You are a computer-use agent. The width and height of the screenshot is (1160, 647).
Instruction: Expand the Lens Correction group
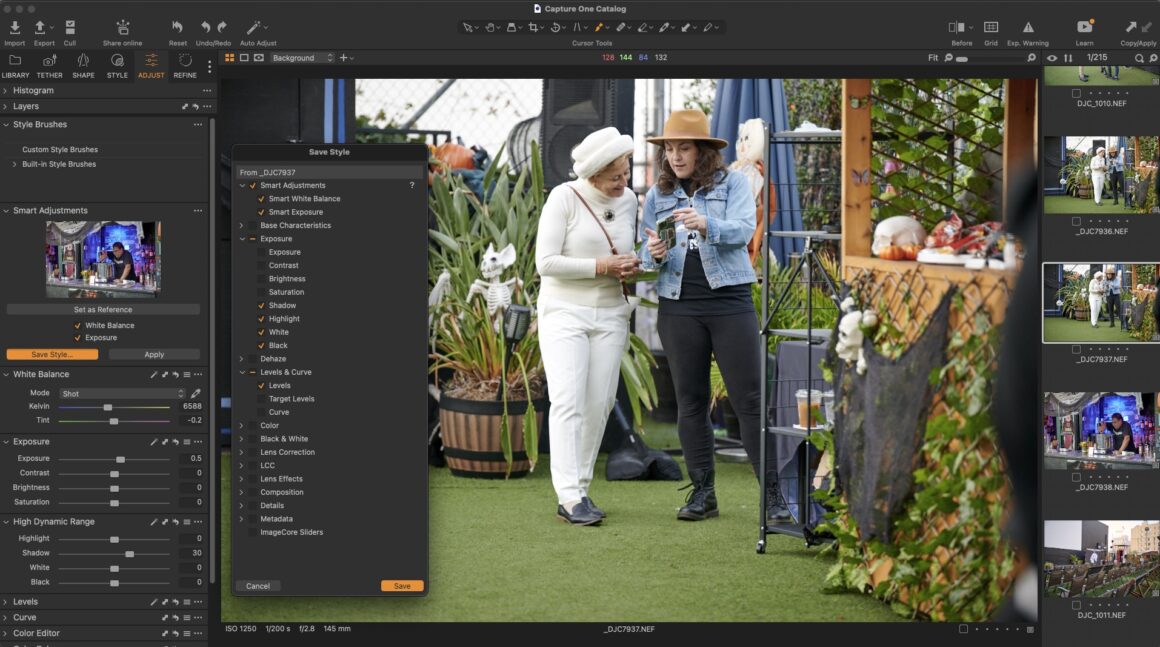pos(241,452)
